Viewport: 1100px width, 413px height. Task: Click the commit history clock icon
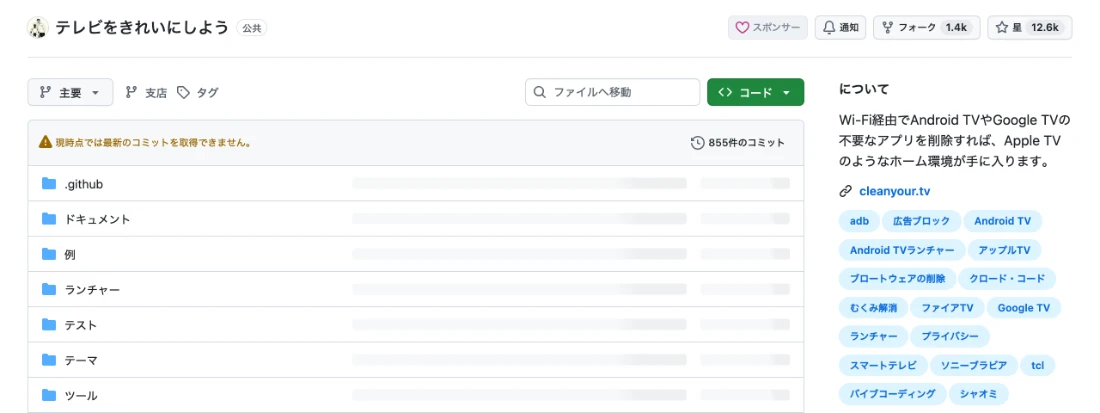697,142
